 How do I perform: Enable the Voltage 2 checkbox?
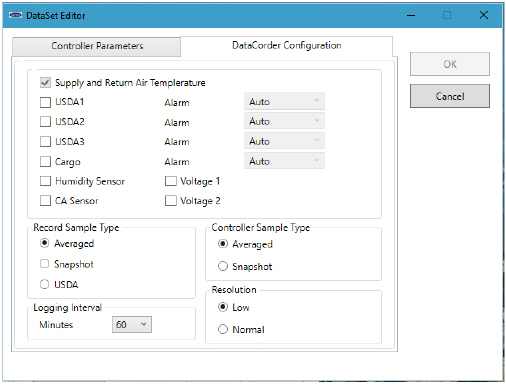click(171, 201)
